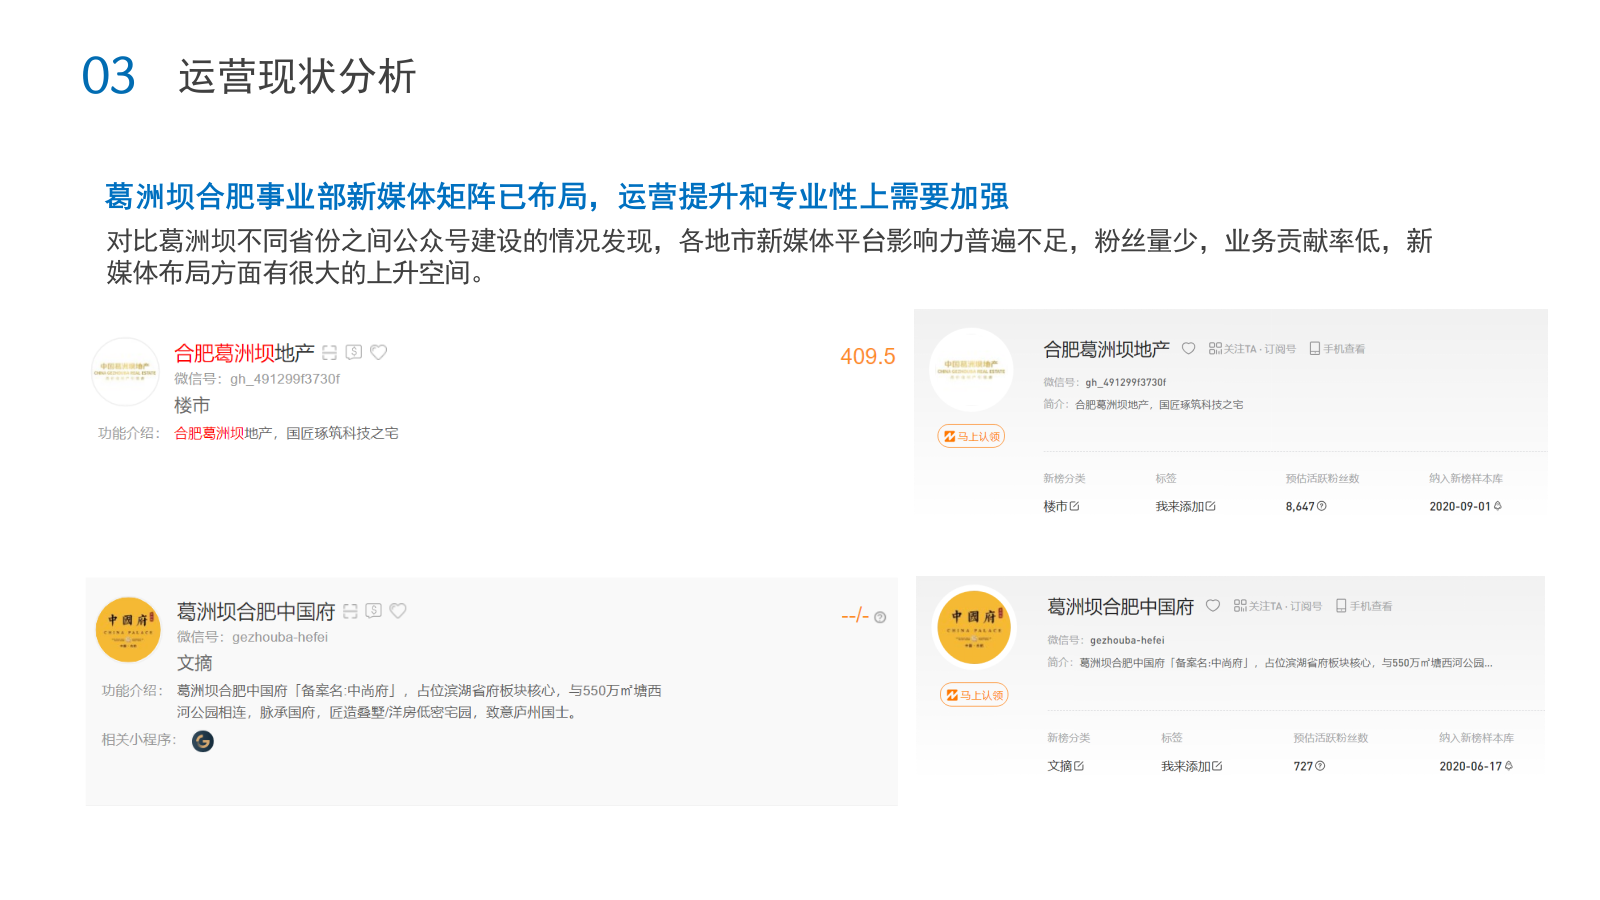Click the WeChat ID gezhouba-hefei in the left card
The width and height of the screenshot is (1600, 900).
(280, 637)
